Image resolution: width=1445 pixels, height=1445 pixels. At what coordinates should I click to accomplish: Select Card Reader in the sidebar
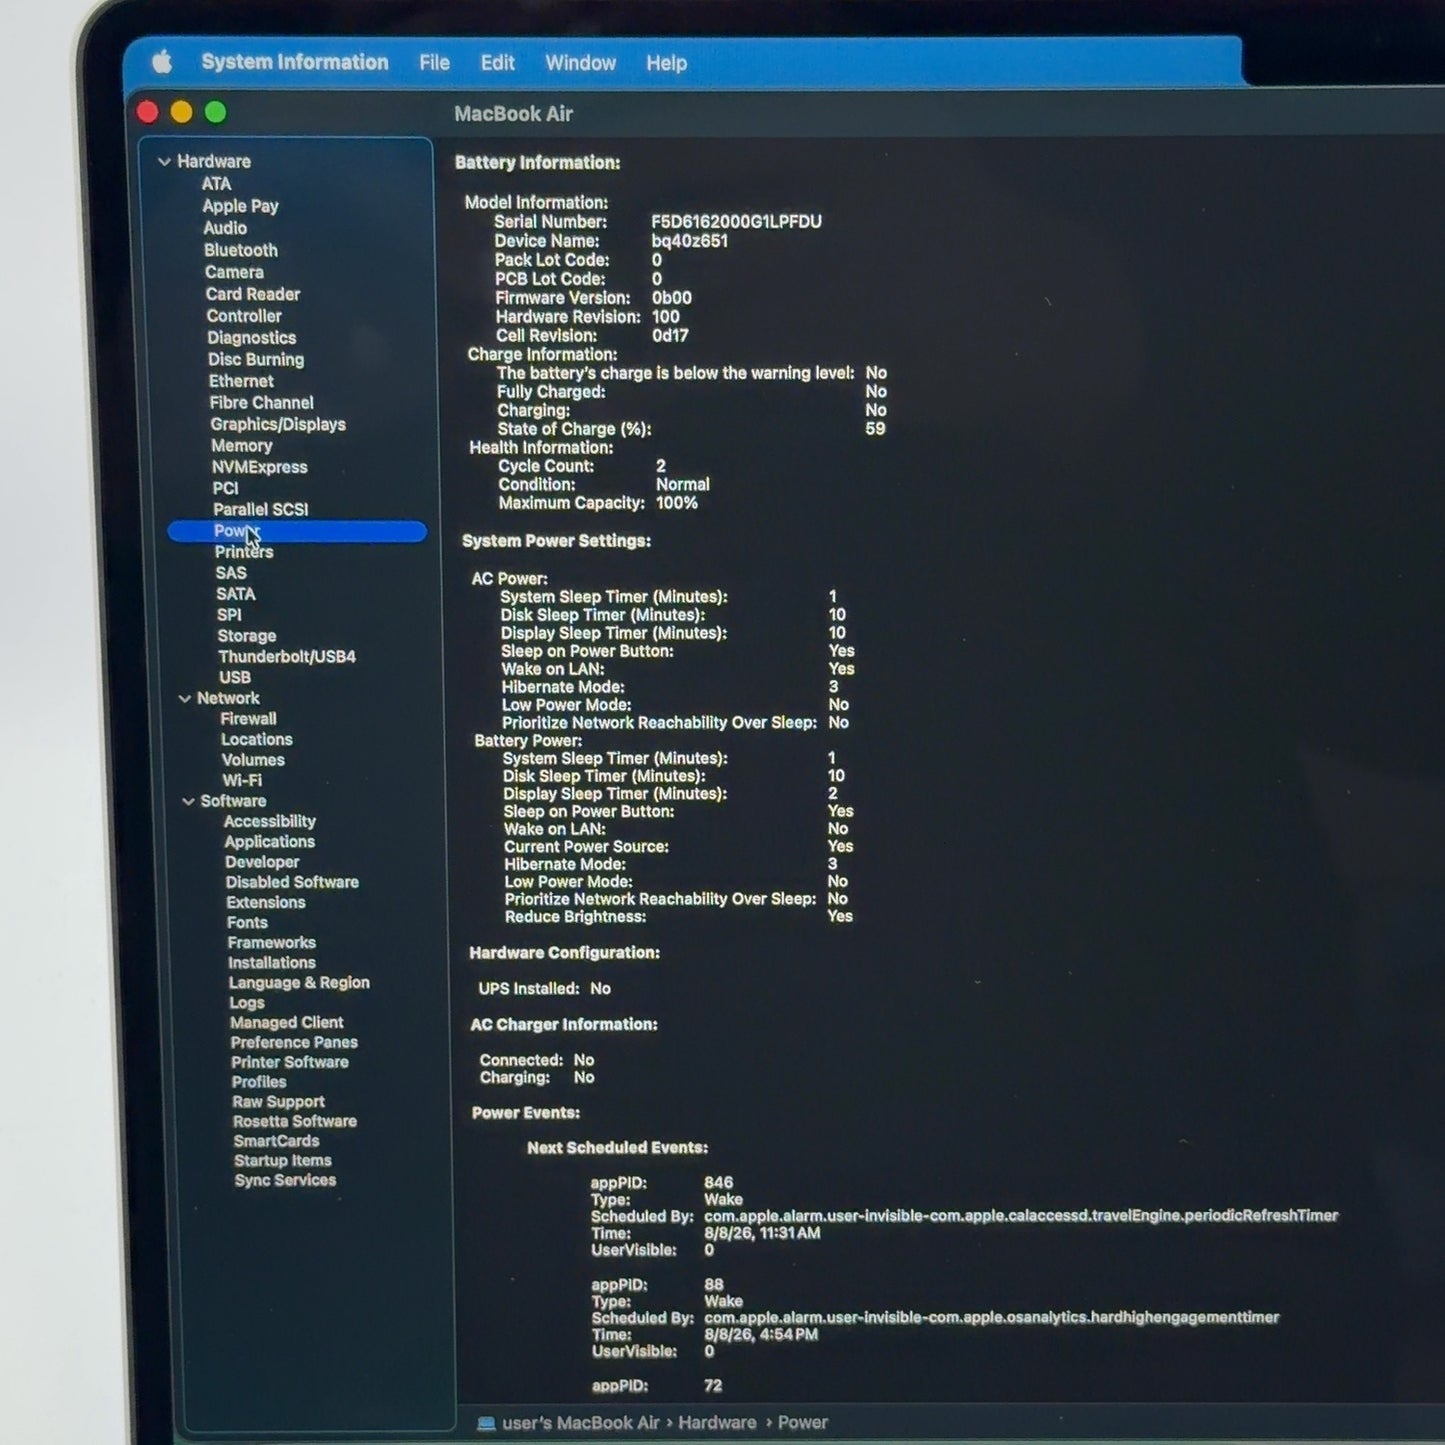(253, 294)
